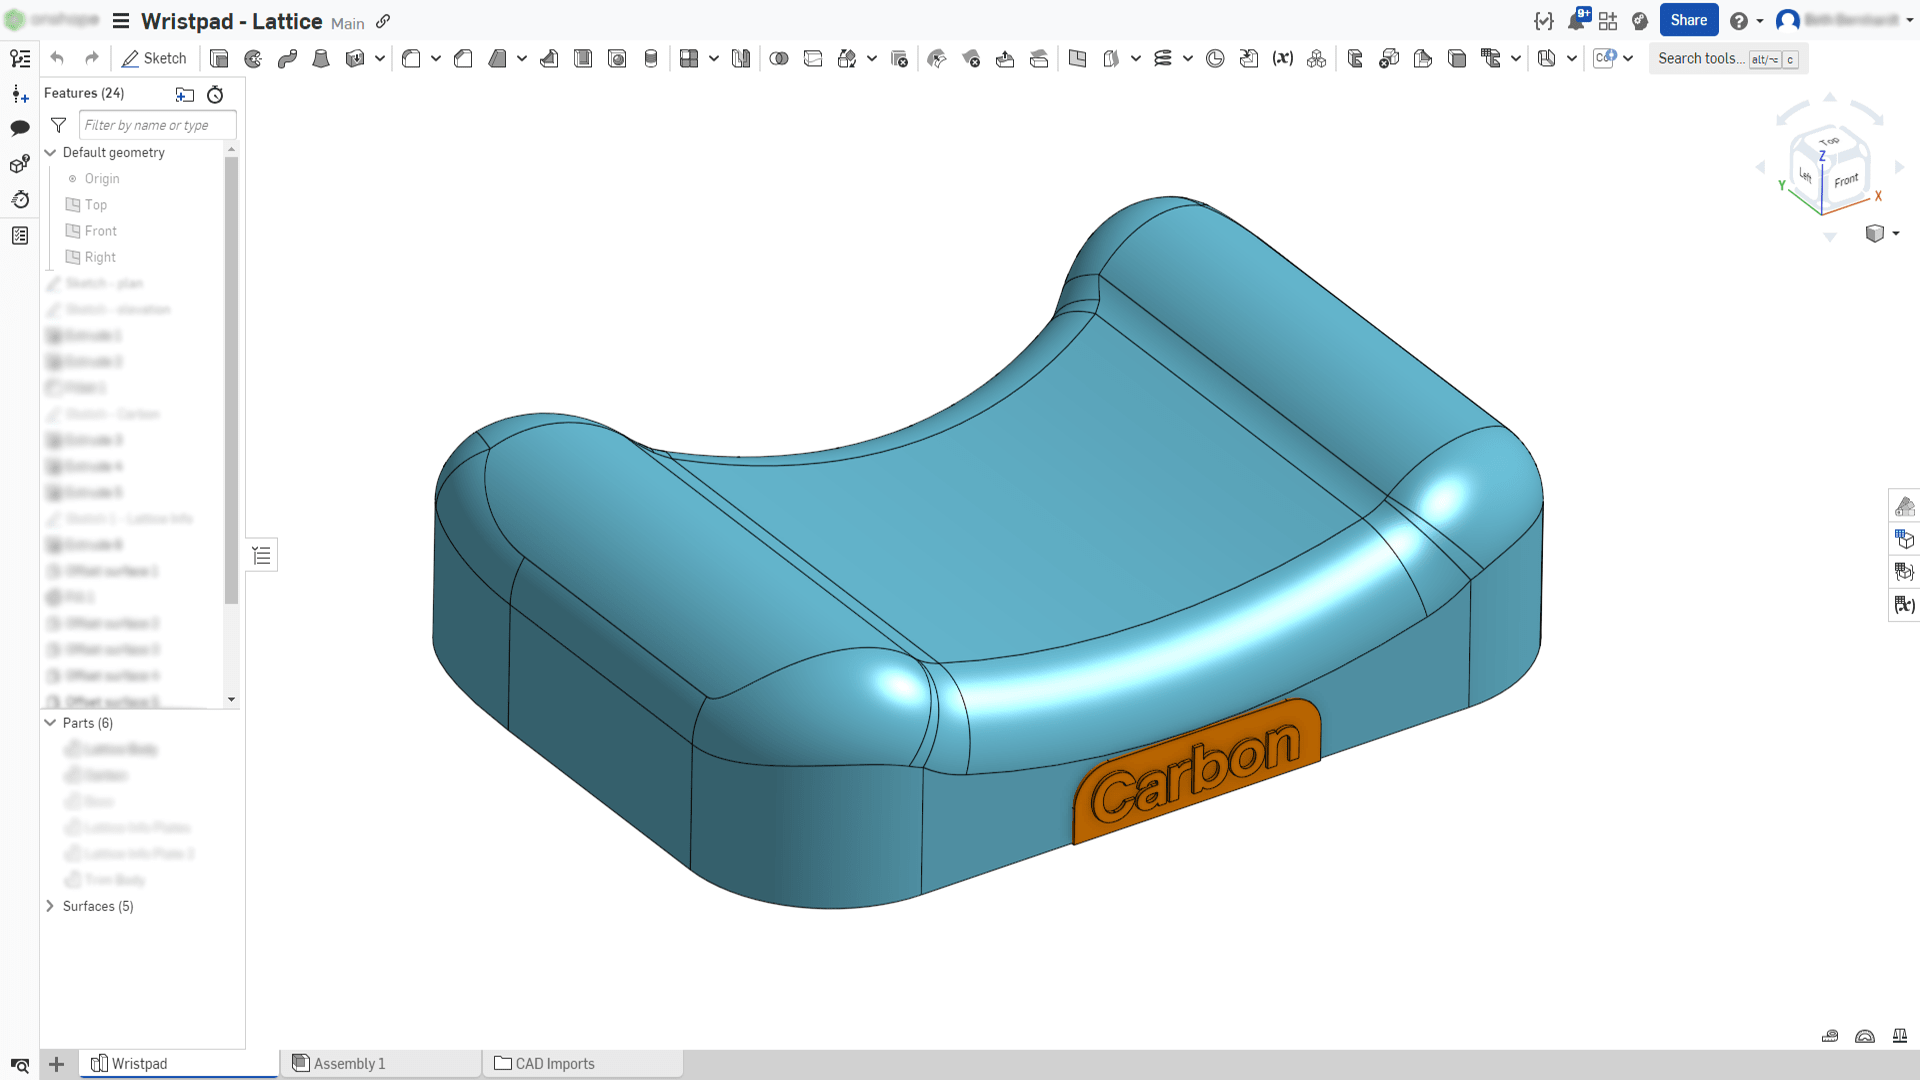The height and width of the screenshot is (1080, 1920).
Task: Click the notifications bell icon
Action: (1577, 20)
